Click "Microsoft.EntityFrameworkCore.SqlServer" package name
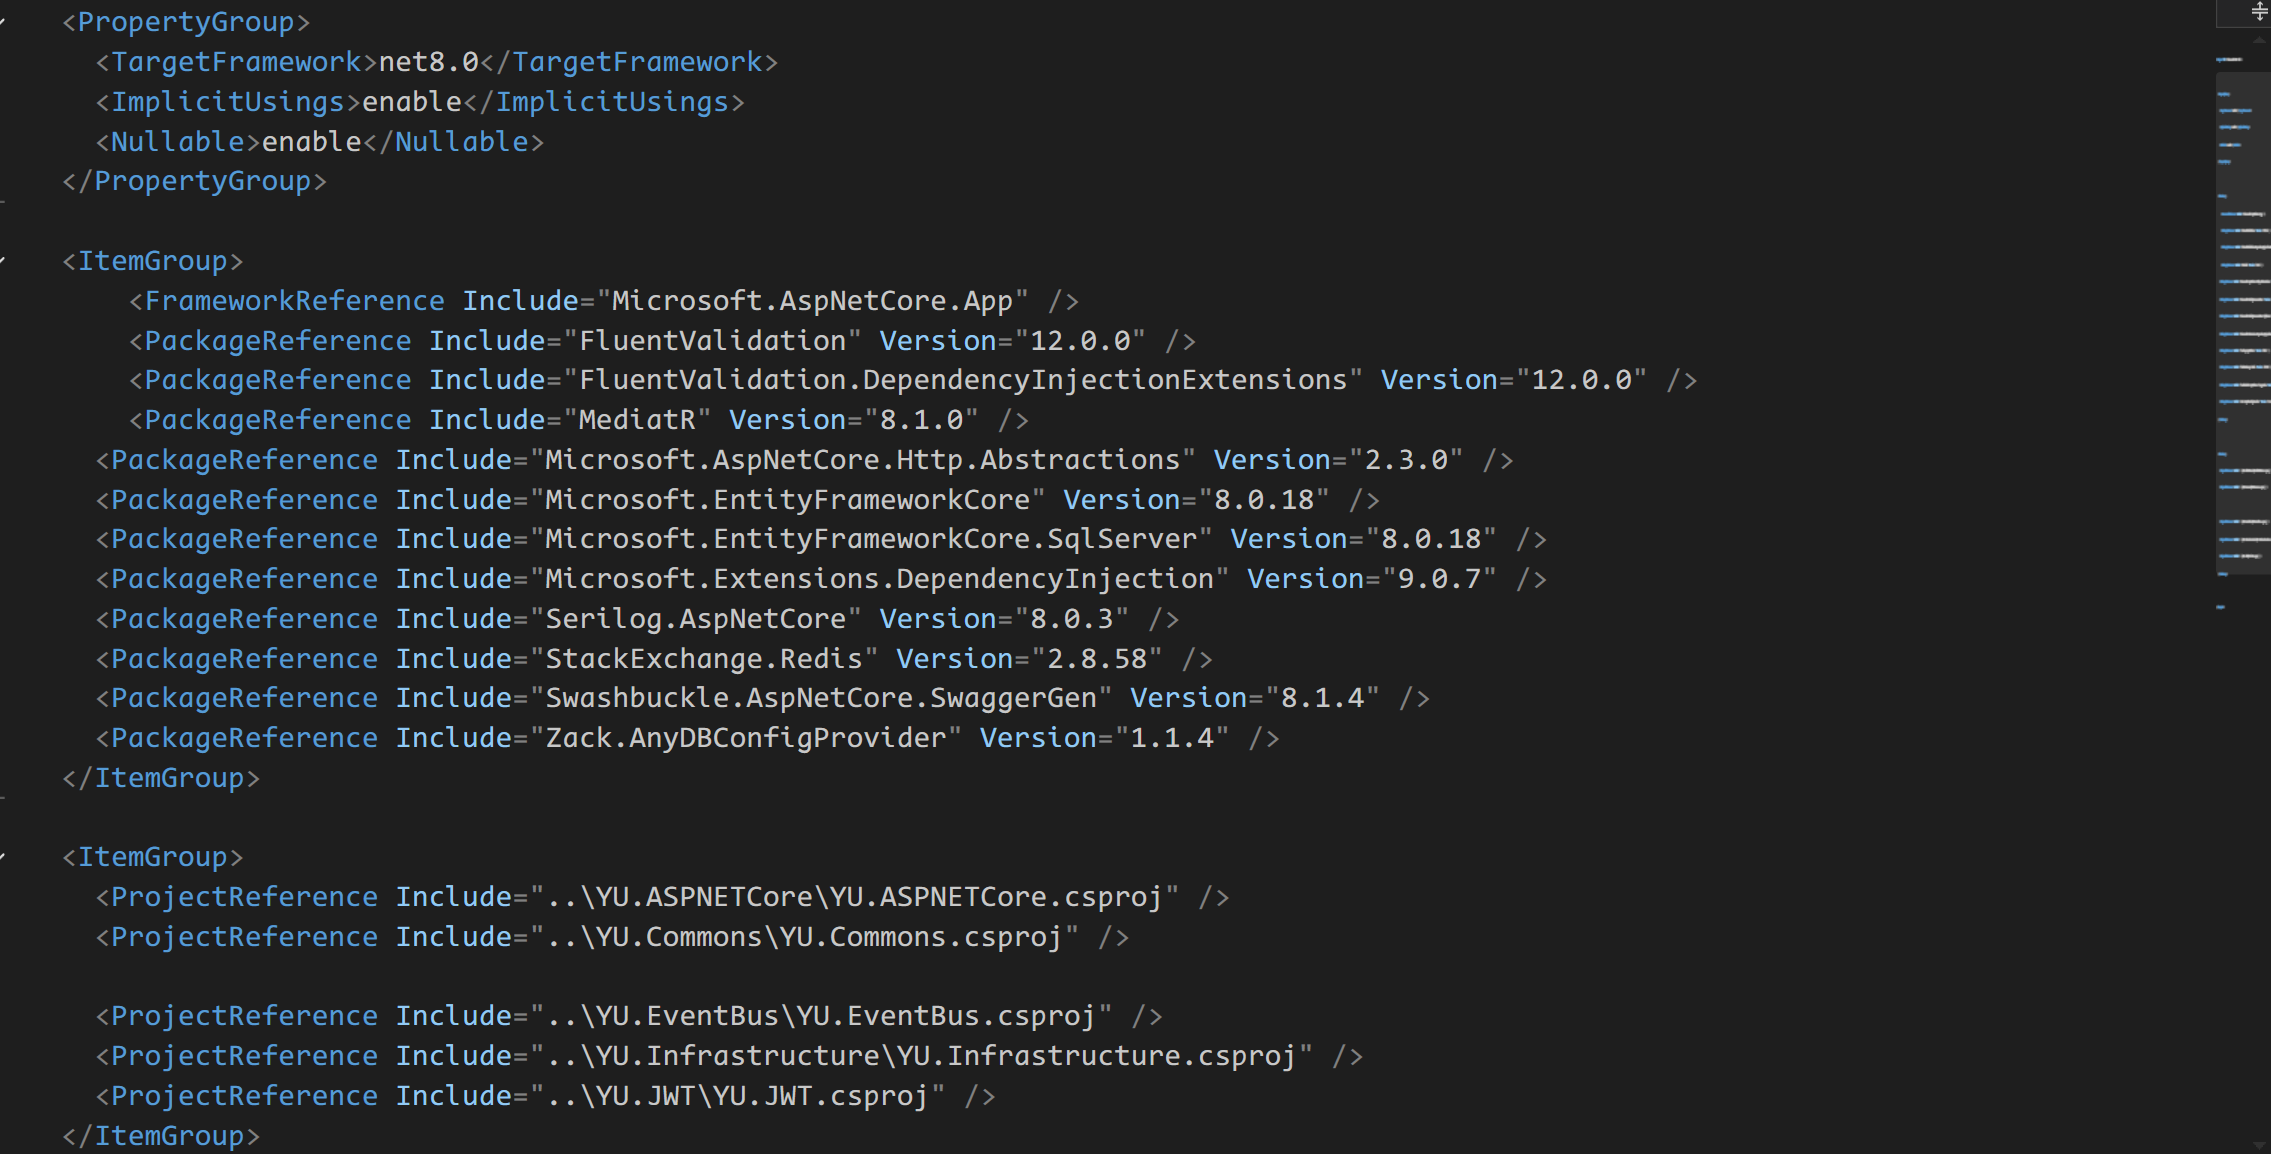 coord(871,539)
